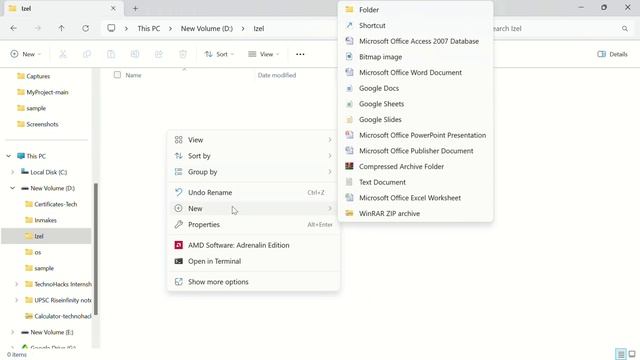Click Show more options
The height and width of the screenshot is (360, 640).
click(253, 282)
